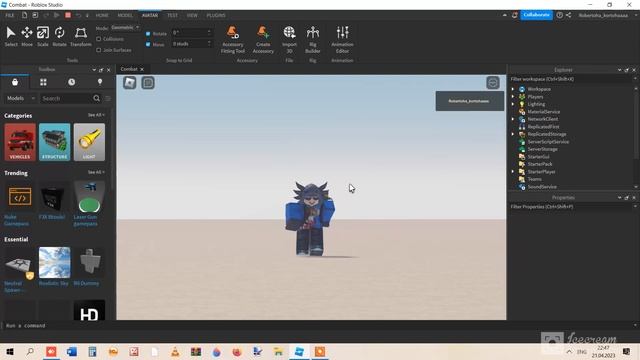The height and width of the screenshot is (360, 640).
Task: Click taskbar search magnifier
Action: coord(30,351)
